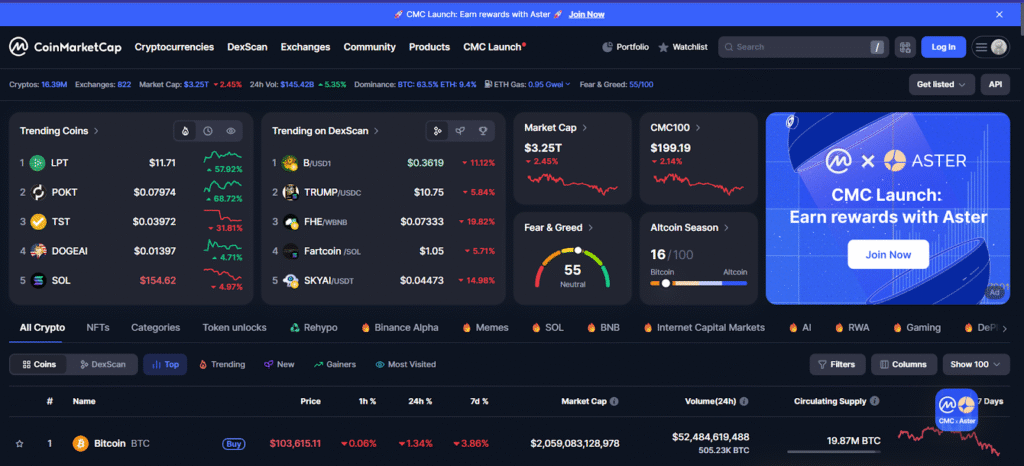Open the Show 100 rows dropdown
1024x466 pixels.
pyautogui.click(x=976, y=364)
